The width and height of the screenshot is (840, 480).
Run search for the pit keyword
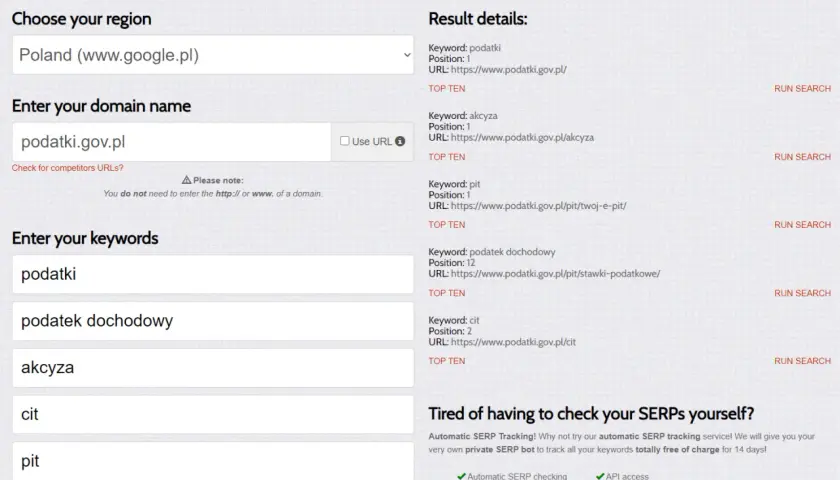click(x=802, y=224)
